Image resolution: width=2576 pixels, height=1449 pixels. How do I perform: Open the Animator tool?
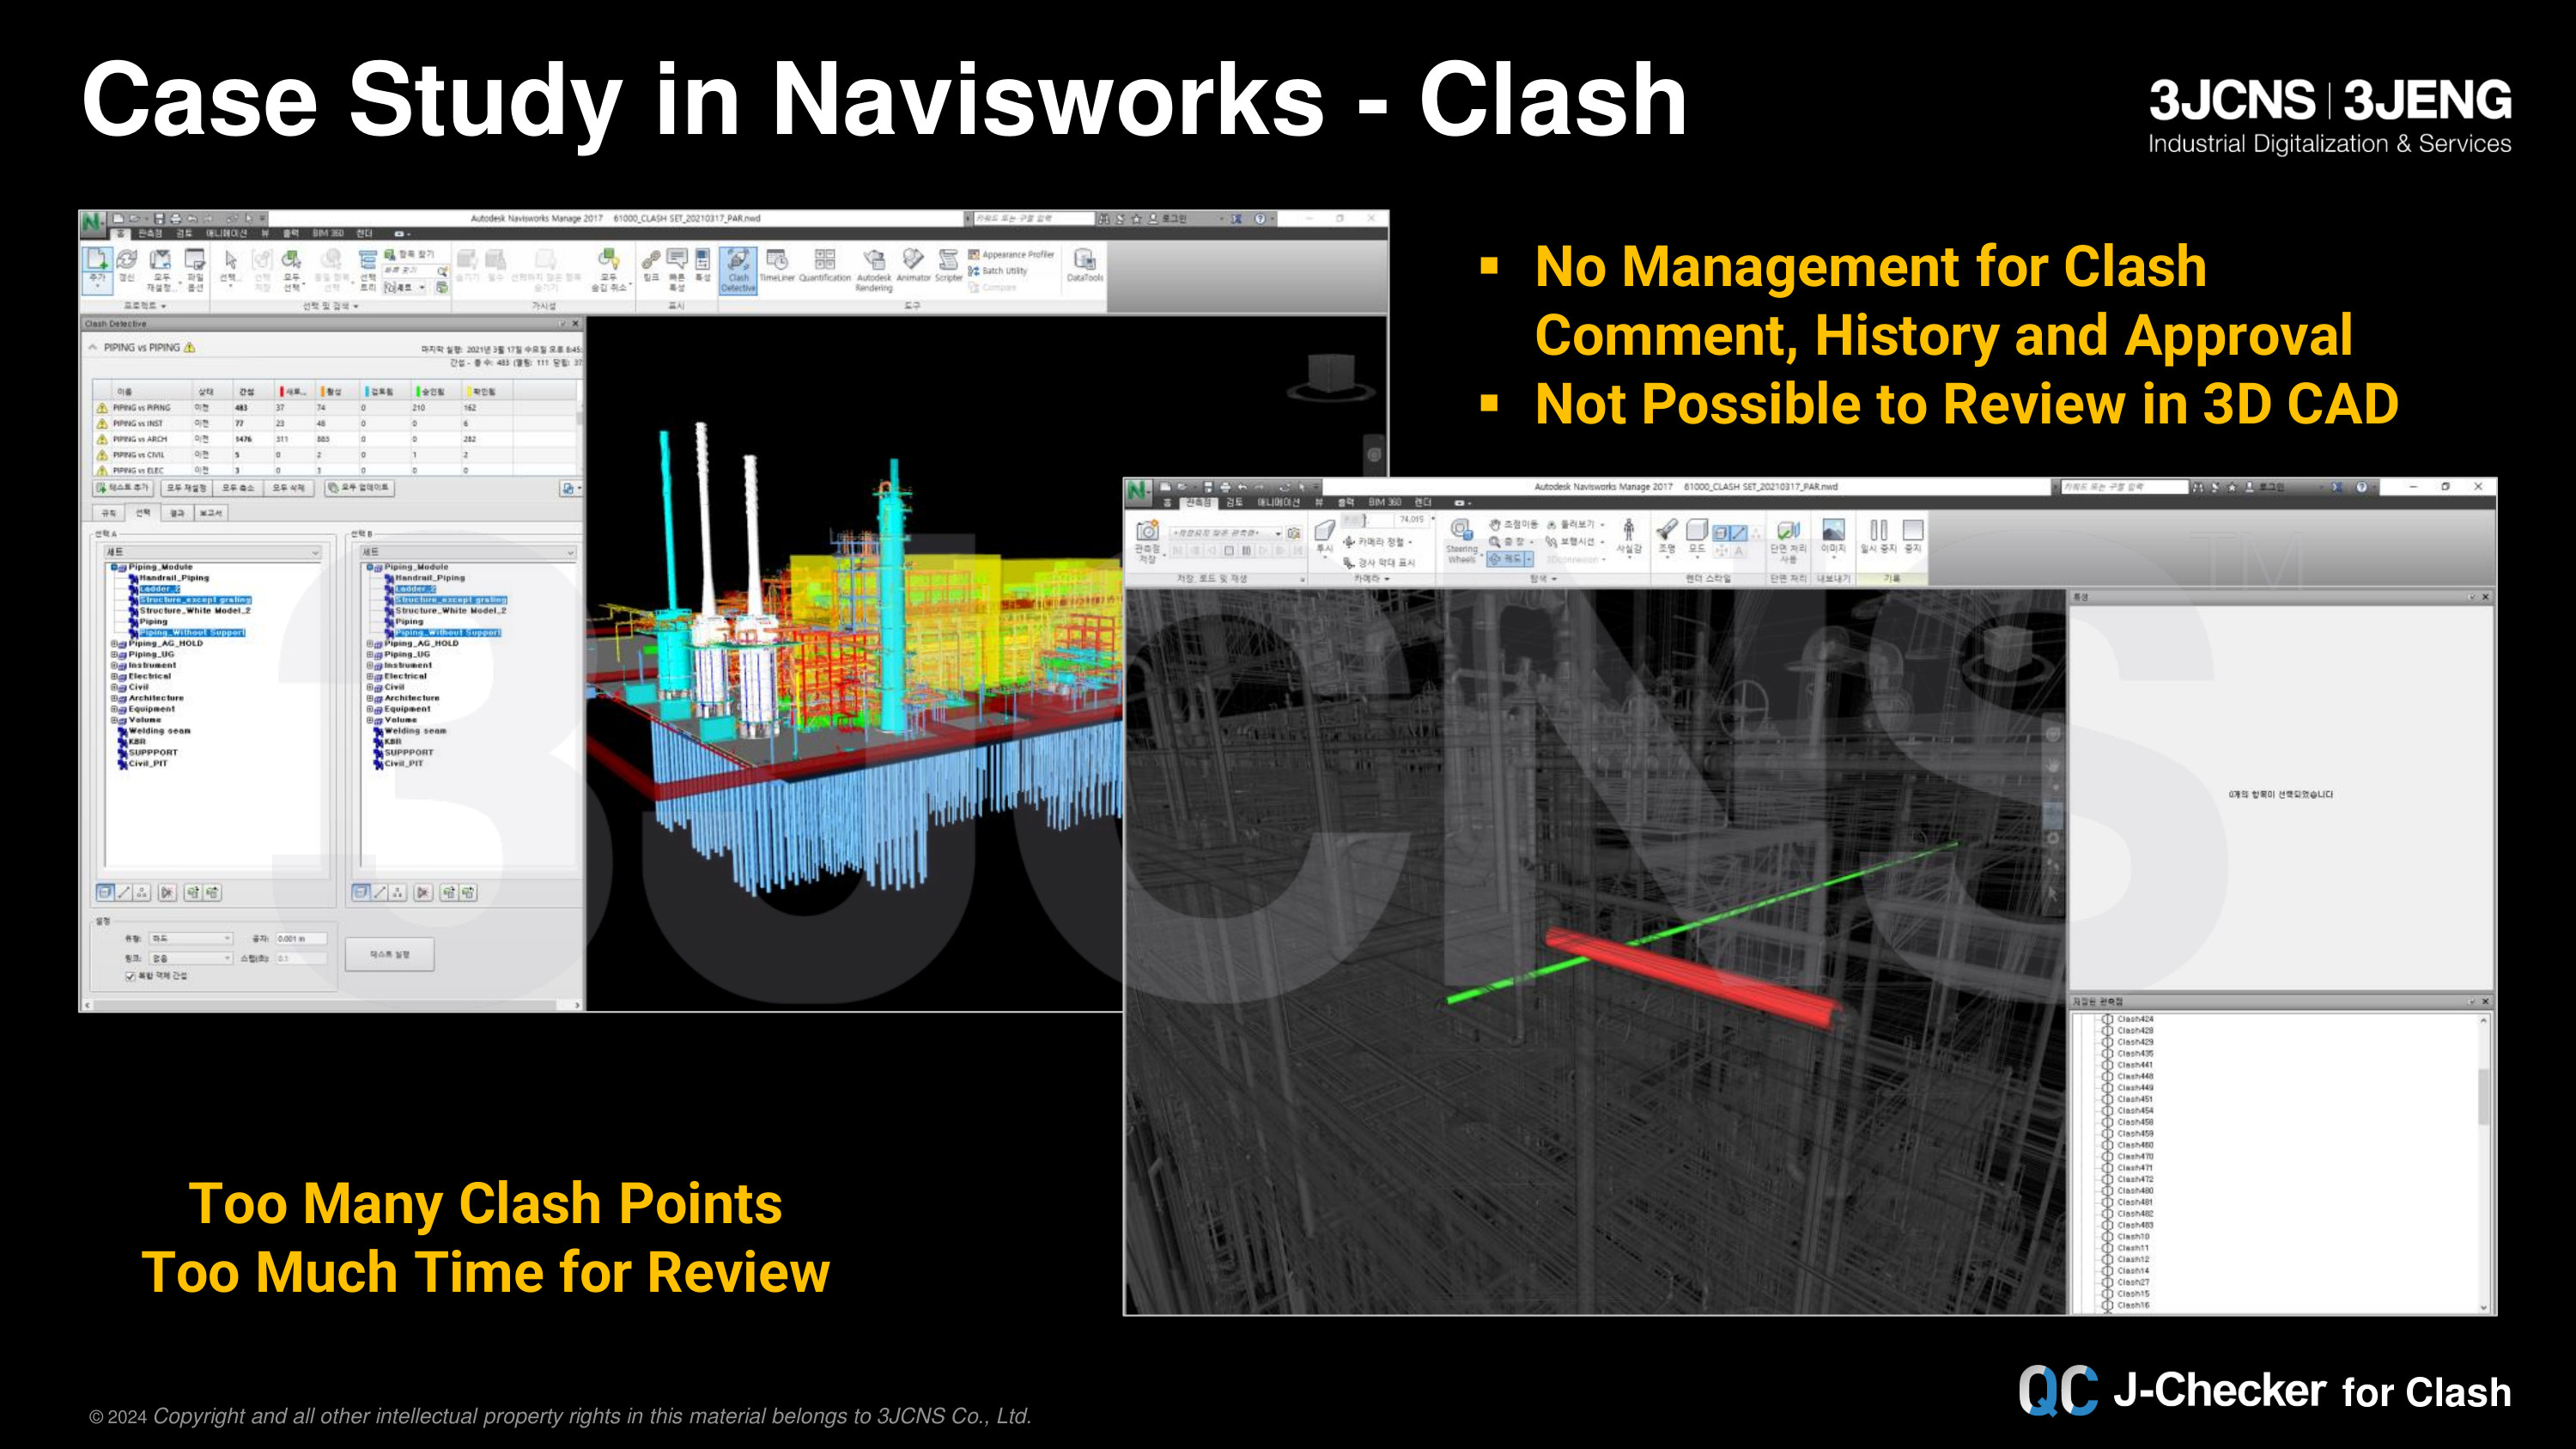tap(913, 266)
